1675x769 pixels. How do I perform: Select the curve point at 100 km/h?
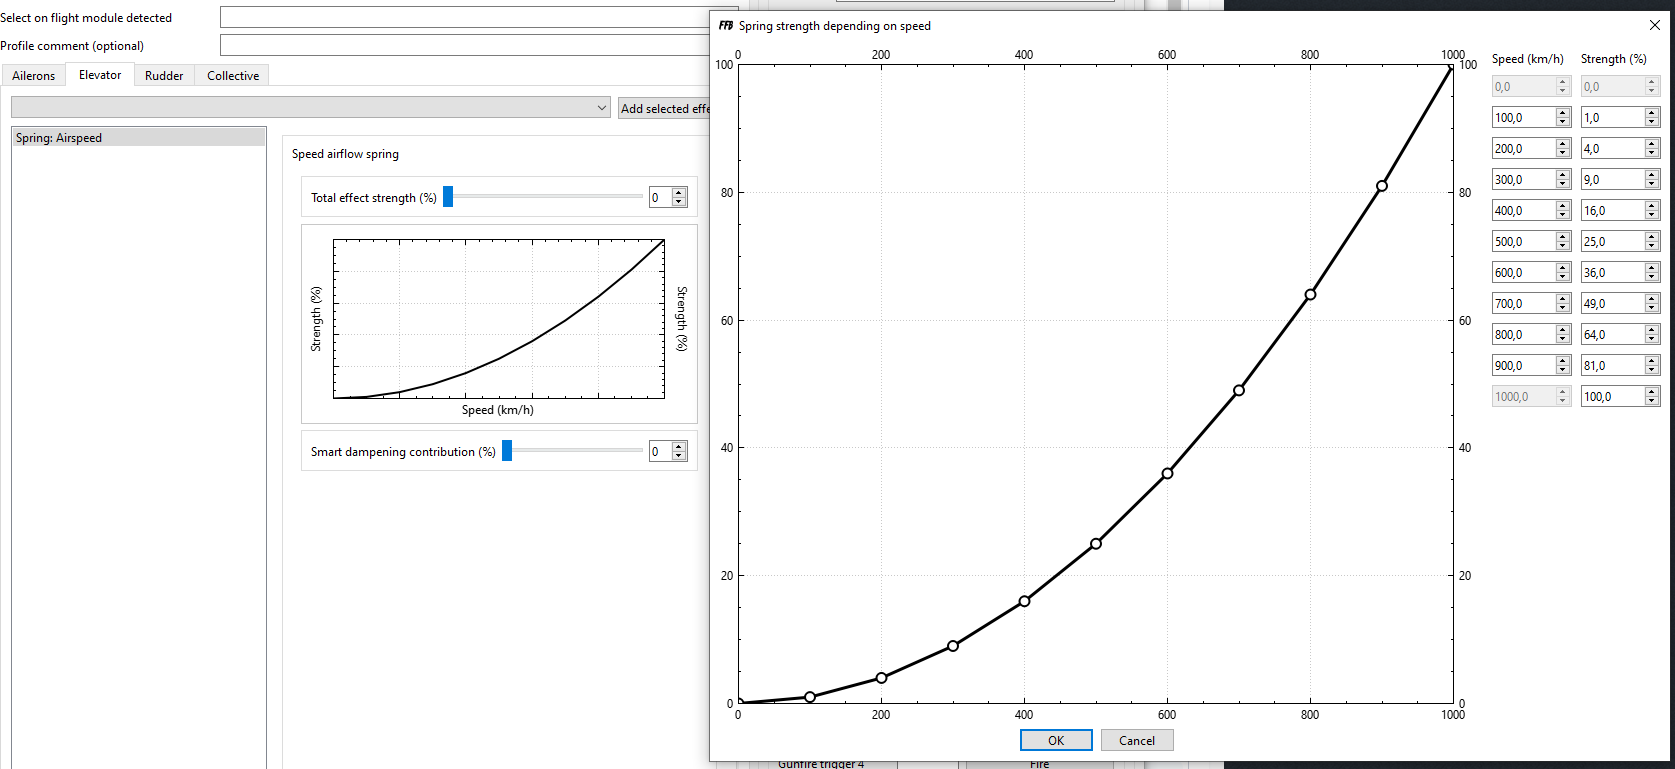810,697
